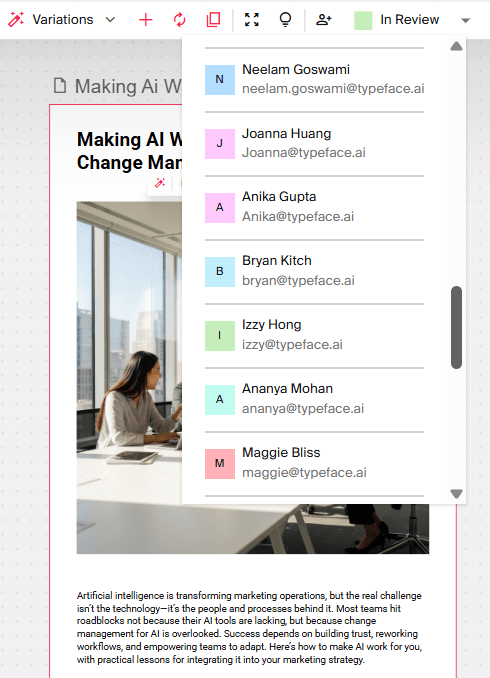Image resolution: width=490 pixels, height=678 pixels.
Task: Open the In Review status dropdown arrow
Action: 465,20
